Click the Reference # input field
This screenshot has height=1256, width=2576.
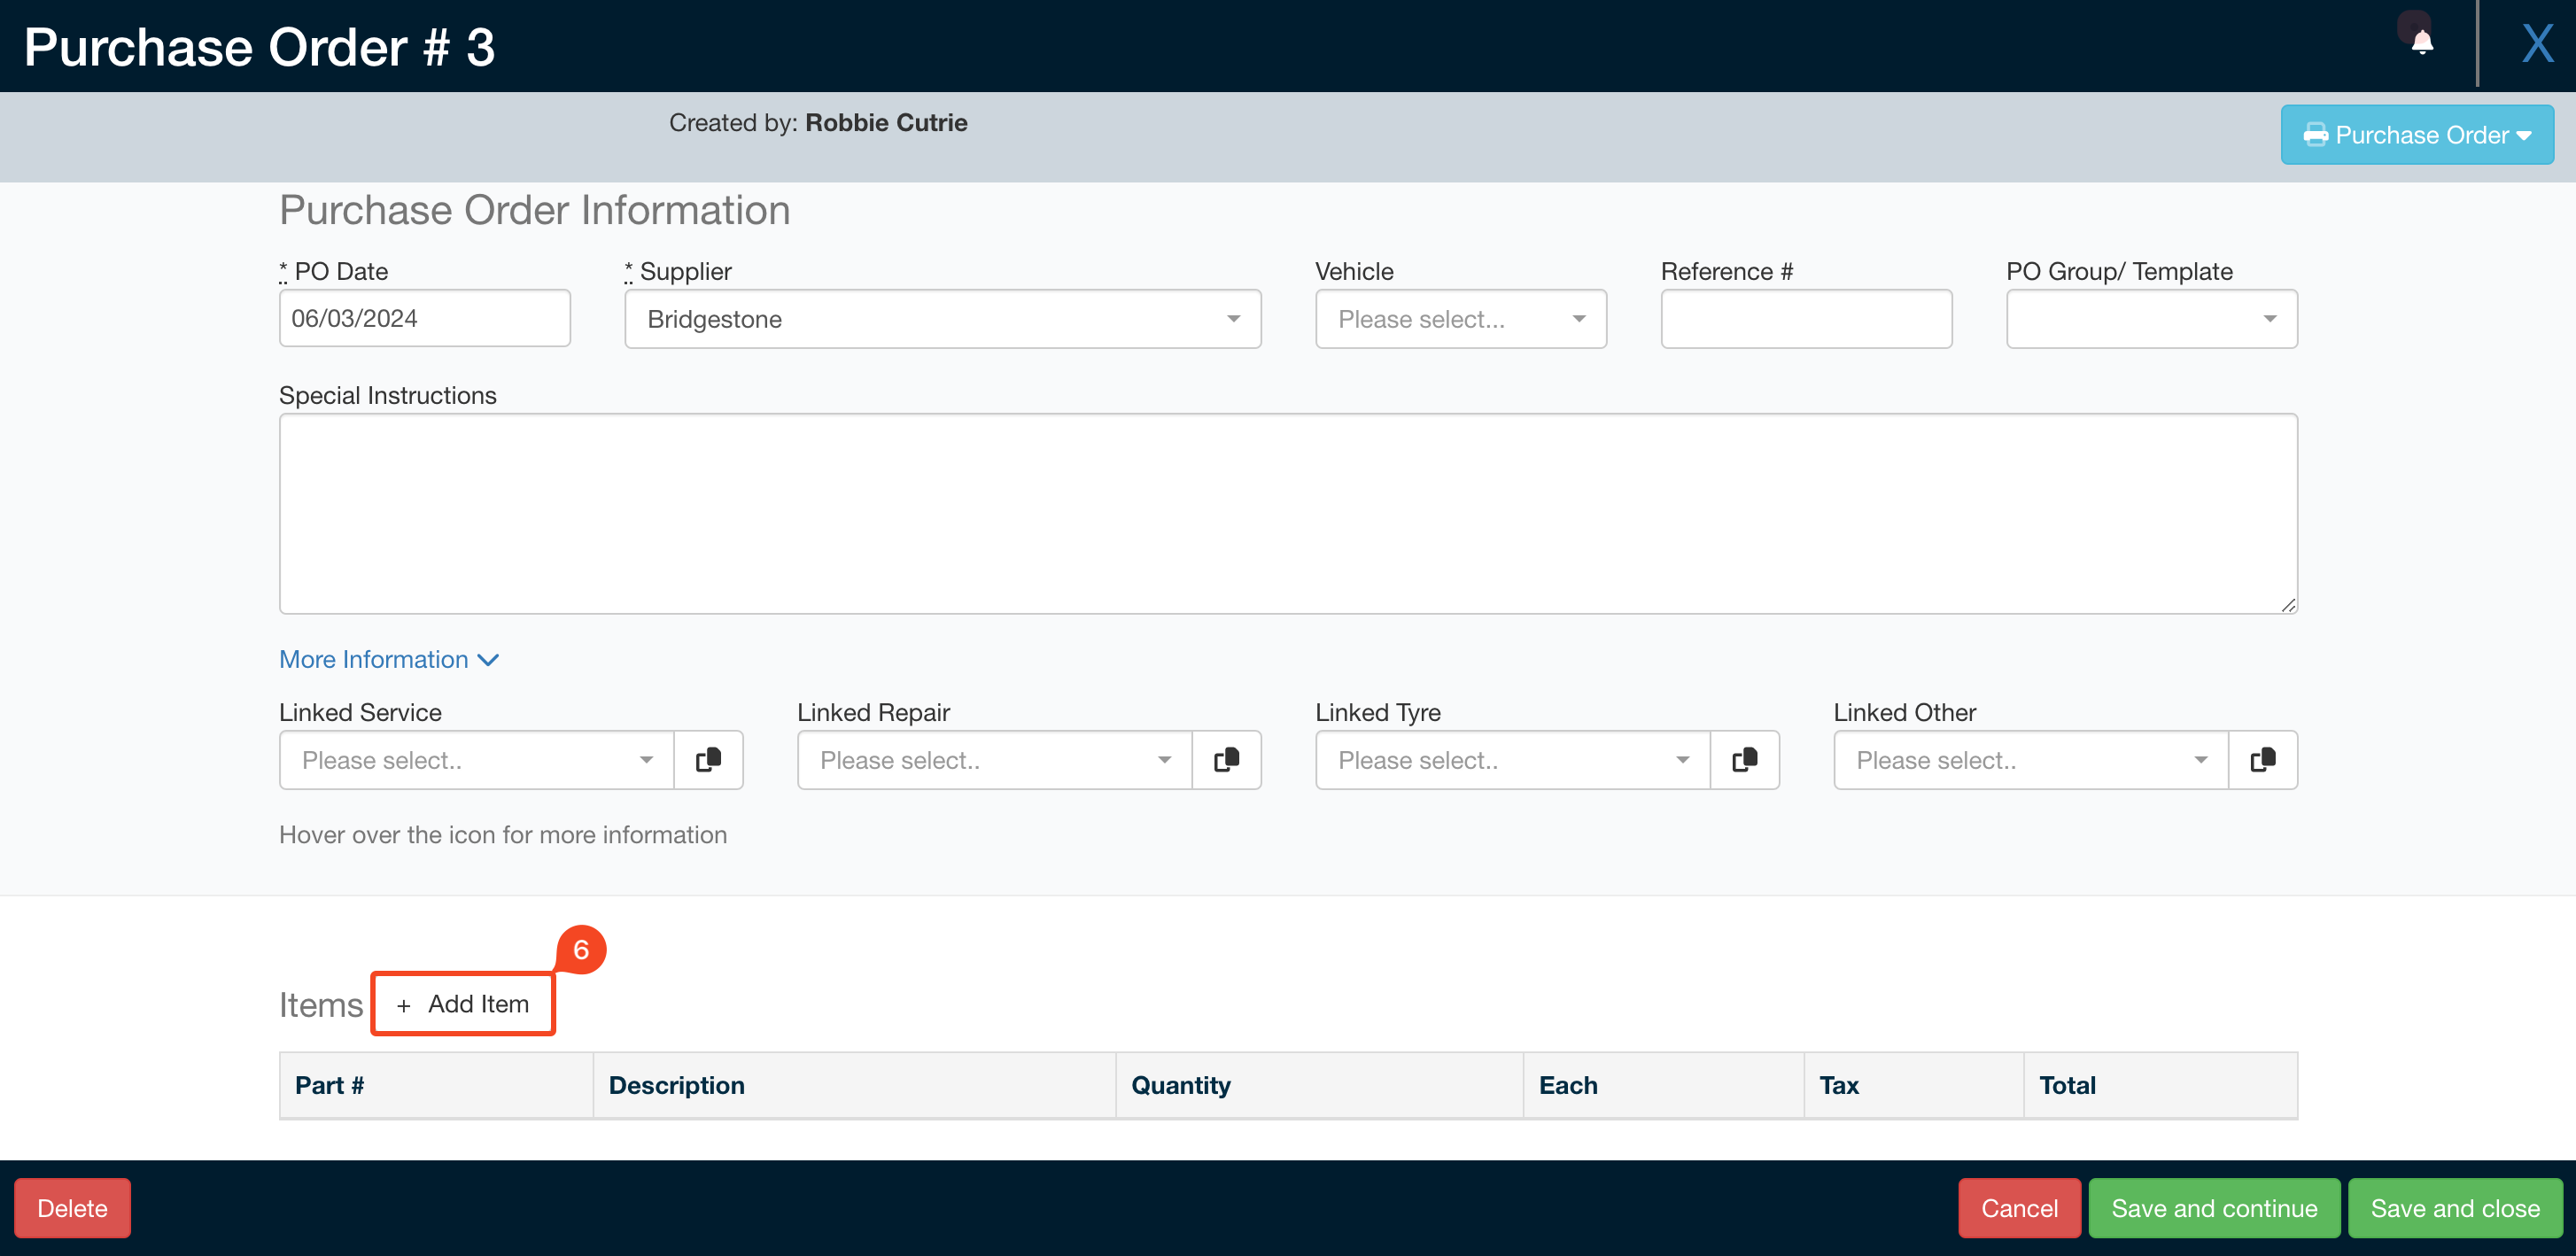1805,318
